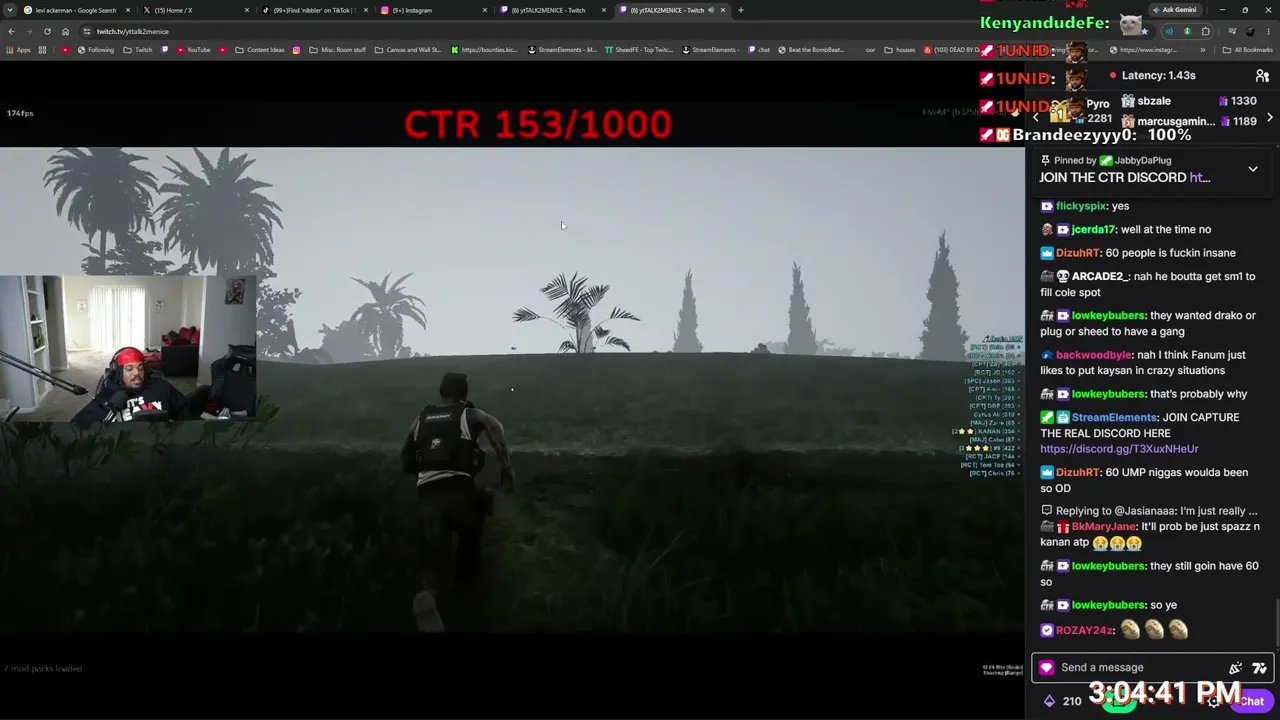Image resolution: width=1280 pixels, height=720 pixels.
Task: Open the channel points balance showing 210
Action: point(1062,701)
